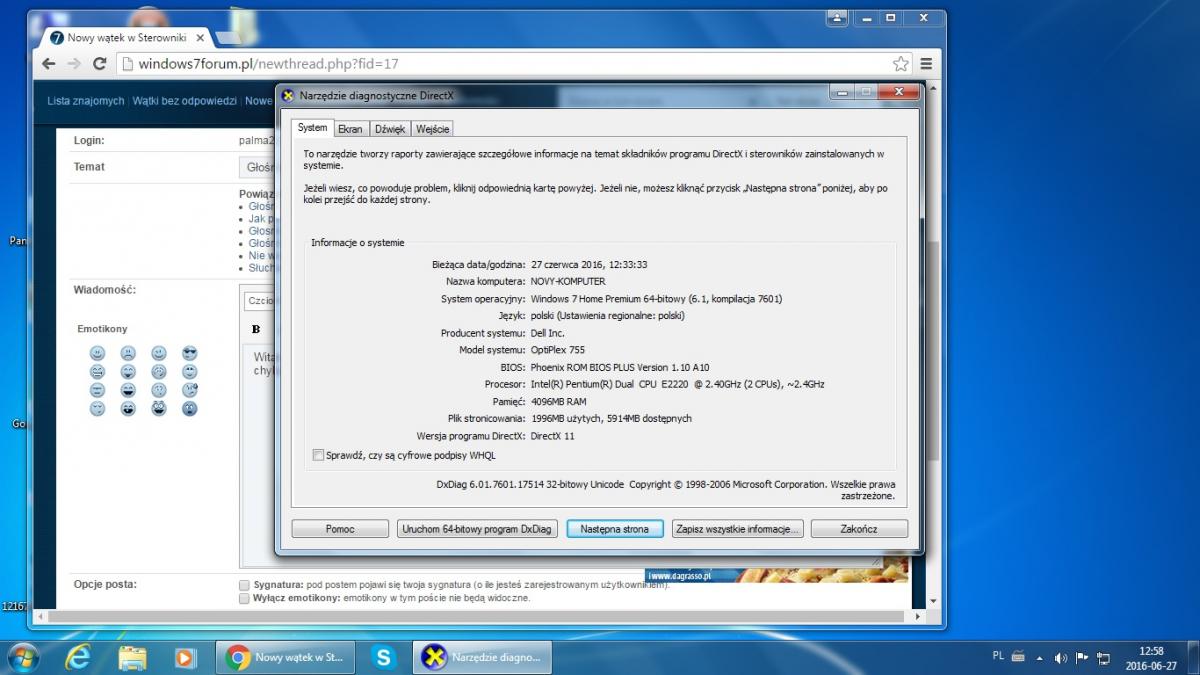Click the 'Dell Inc.' manufacturer value
The width and height of the screenshot is (1200, 675).
click(548, 333)
